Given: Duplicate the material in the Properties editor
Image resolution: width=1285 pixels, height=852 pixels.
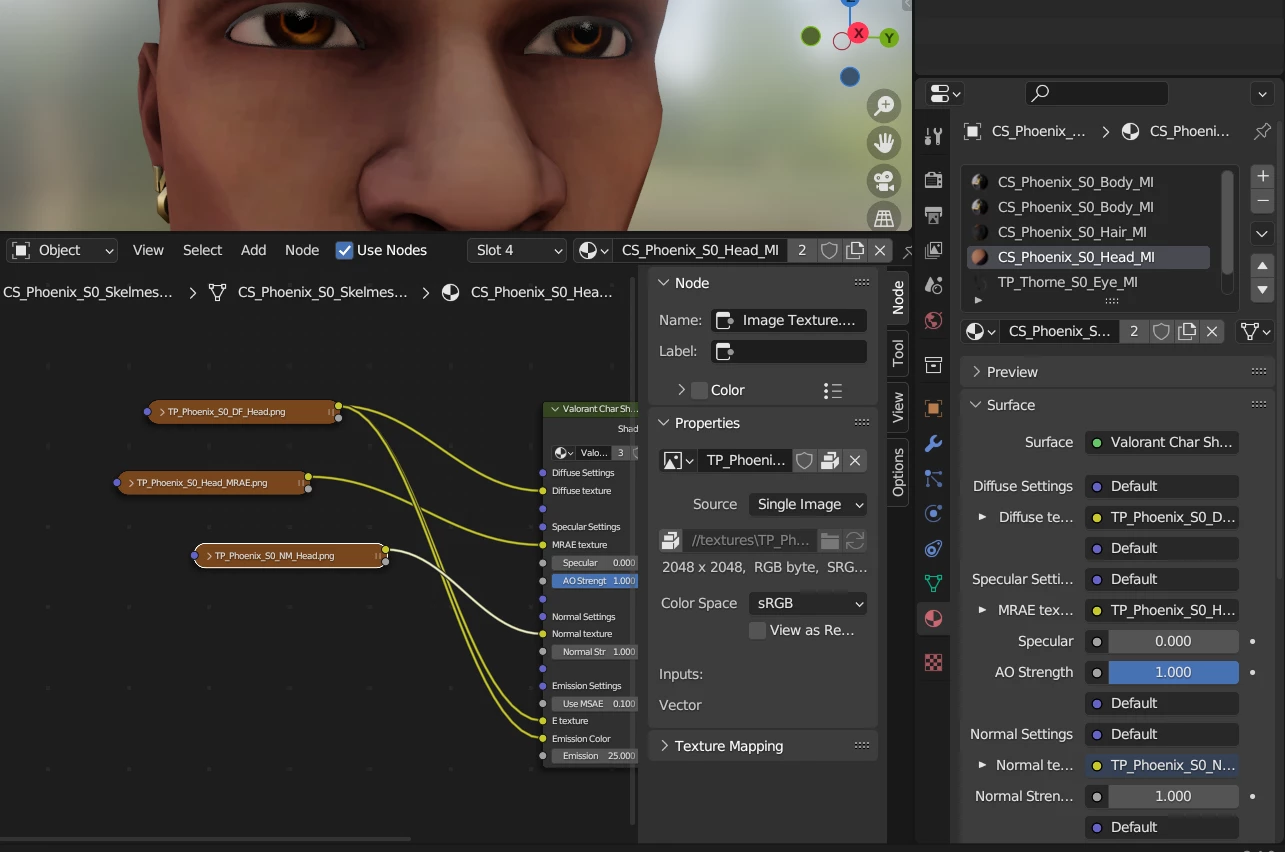Looking at the screenshot, I should click(x=1187, y=331).
